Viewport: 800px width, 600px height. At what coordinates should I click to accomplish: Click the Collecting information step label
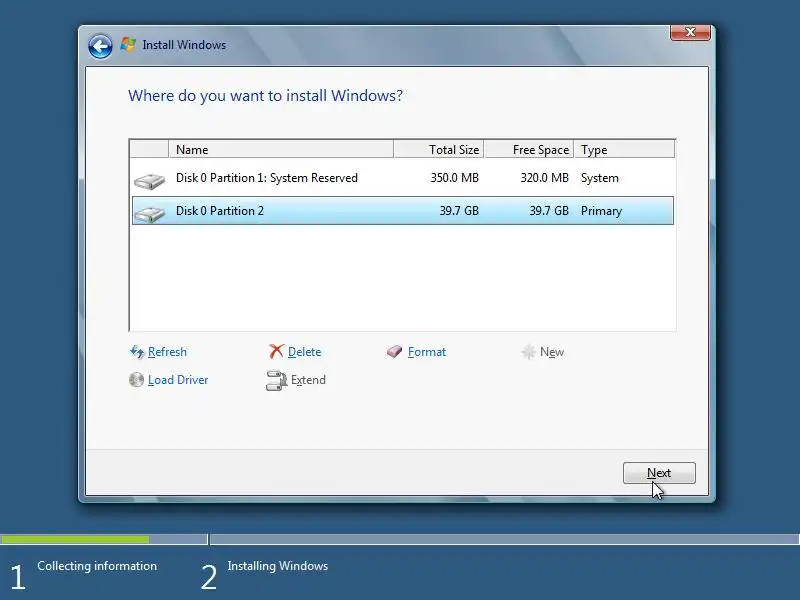97,566
